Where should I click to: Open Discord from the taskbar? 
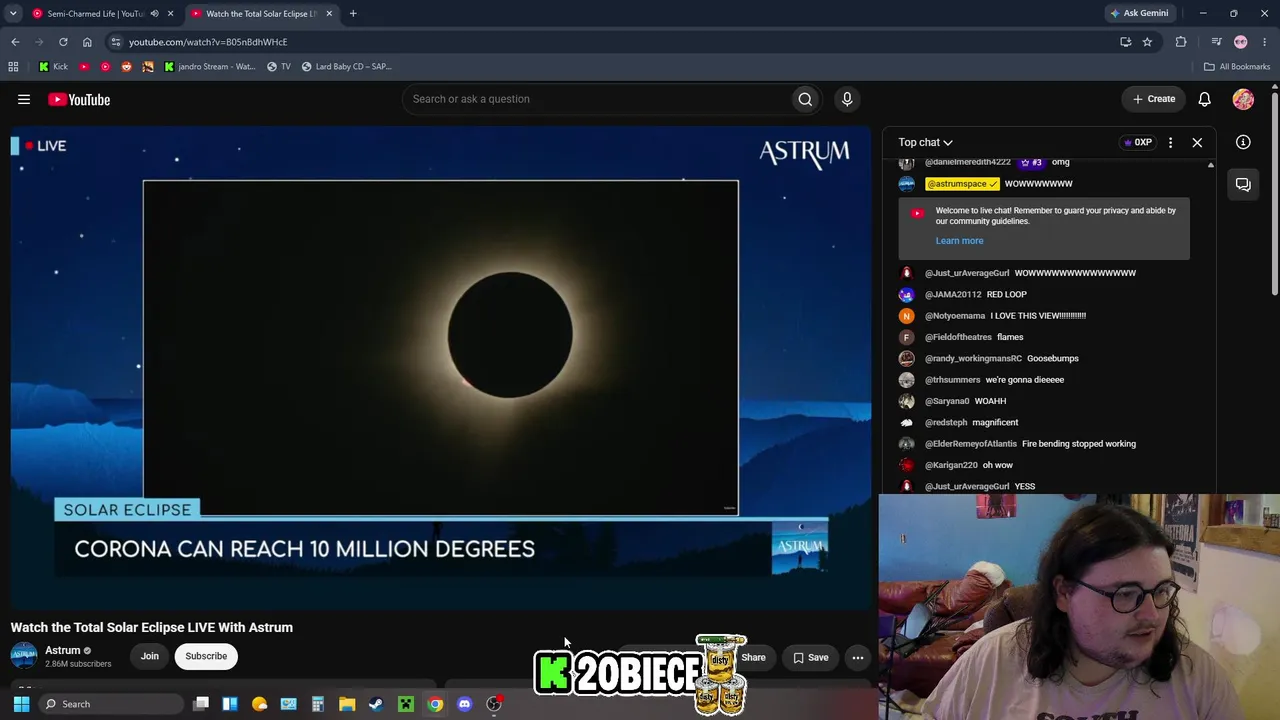click(464, 704)
